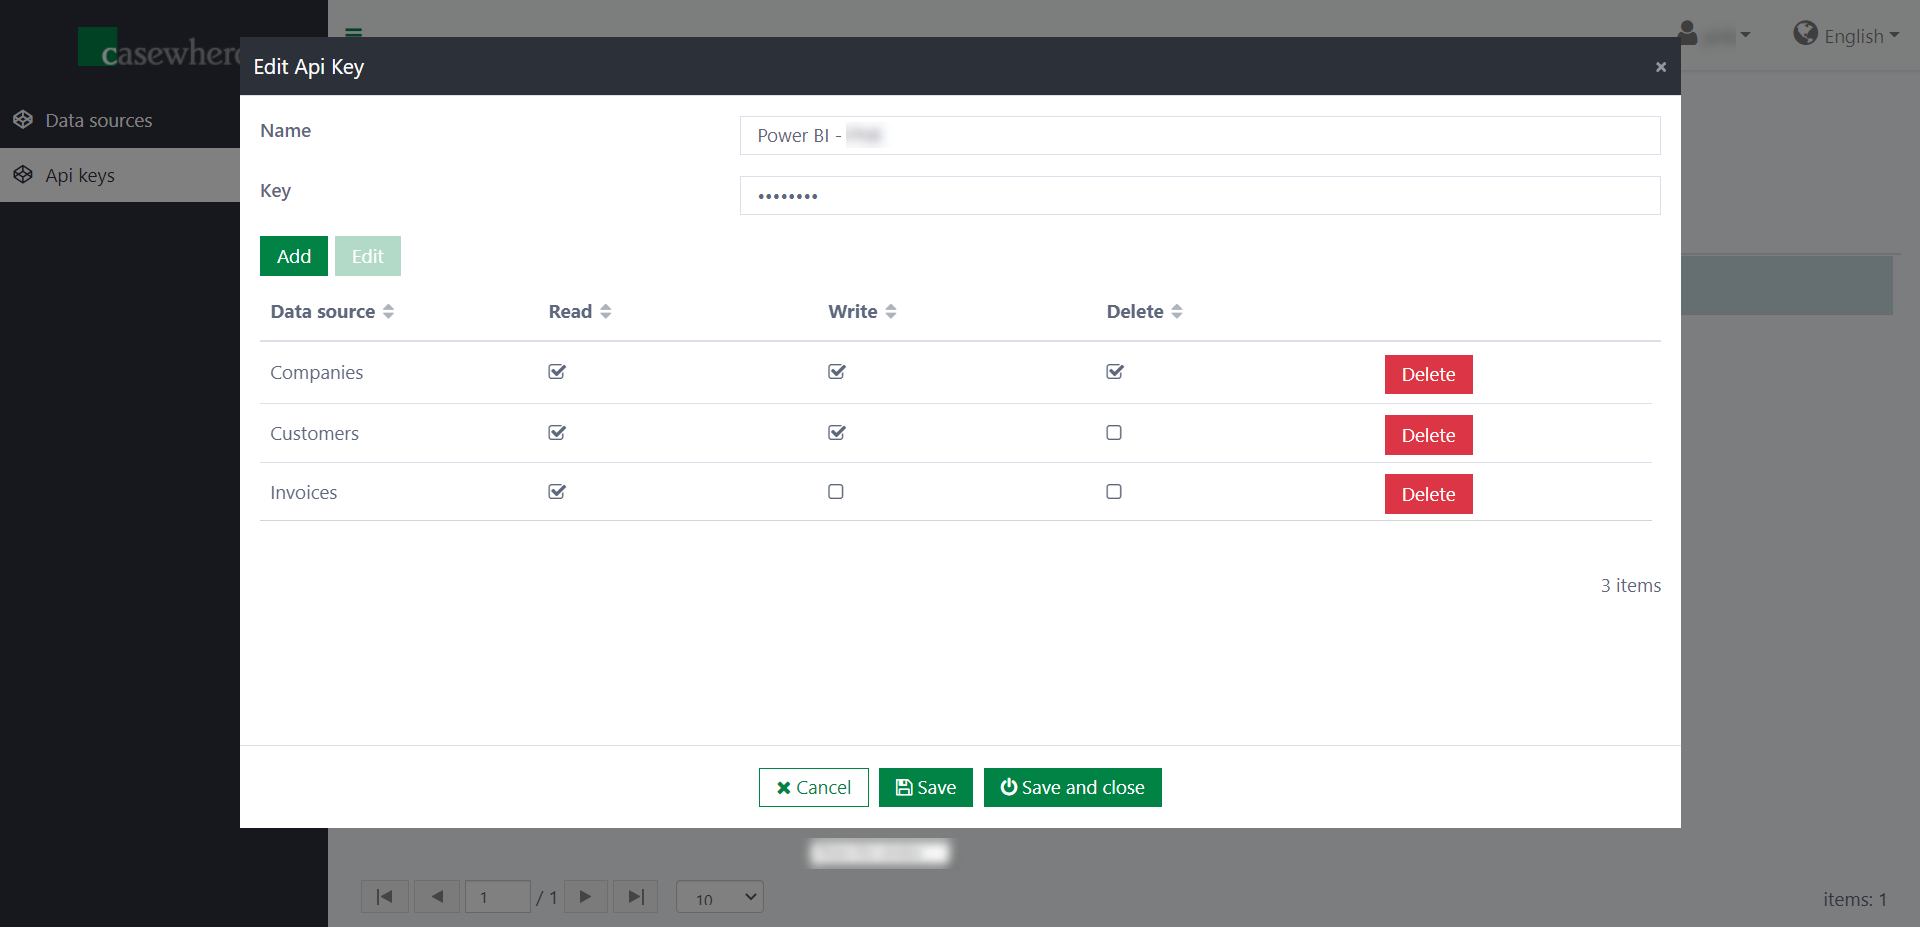This screenshot has width=1920, height=927.
Task: Sort by Read column
Action: 580,311
